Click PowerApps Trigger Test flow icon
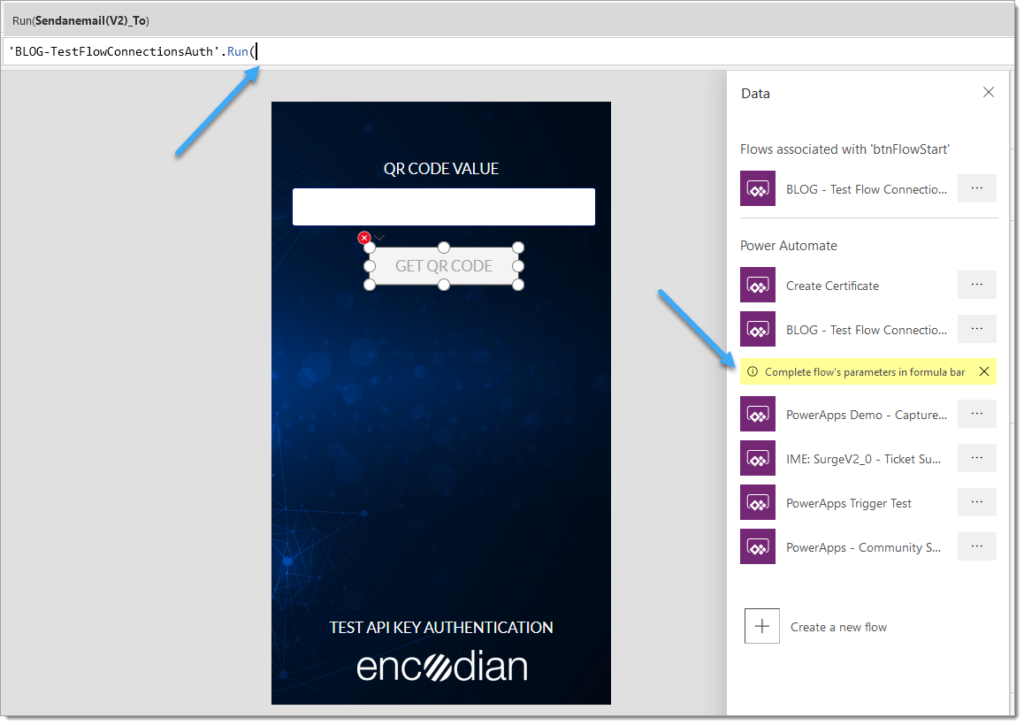 (758, 502)
